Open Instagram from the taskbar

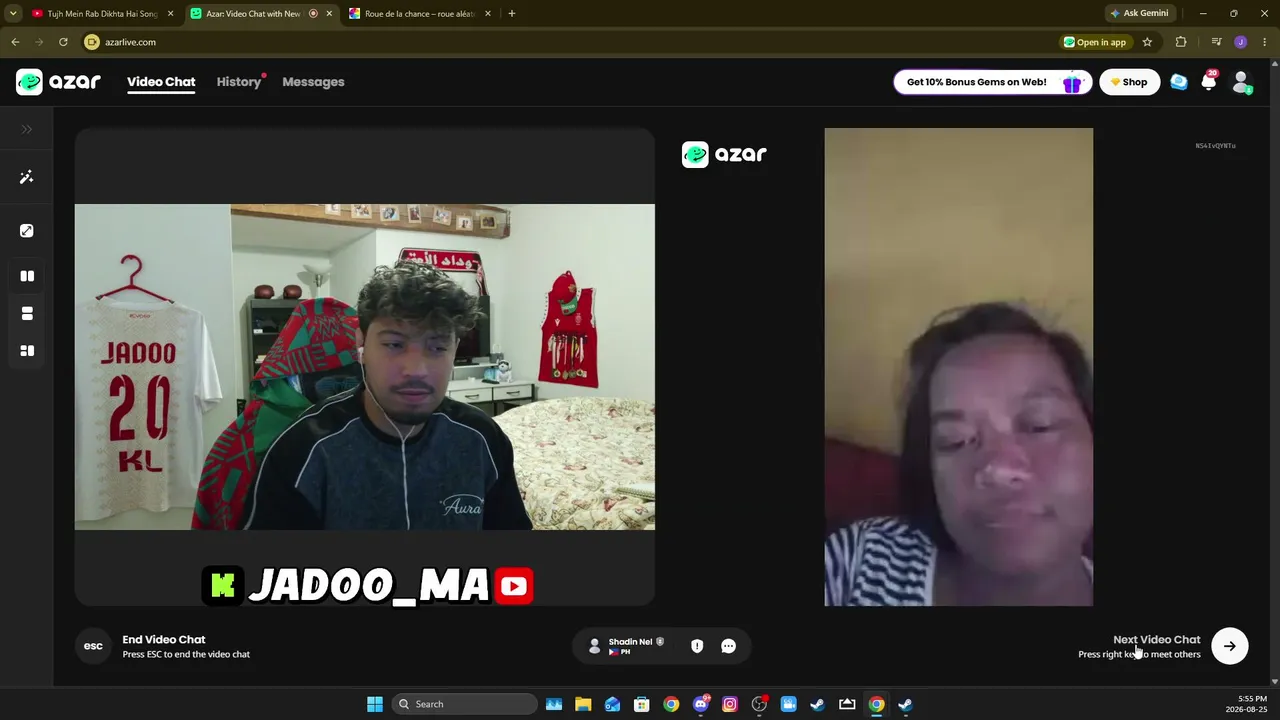click(x=730, y=704)
